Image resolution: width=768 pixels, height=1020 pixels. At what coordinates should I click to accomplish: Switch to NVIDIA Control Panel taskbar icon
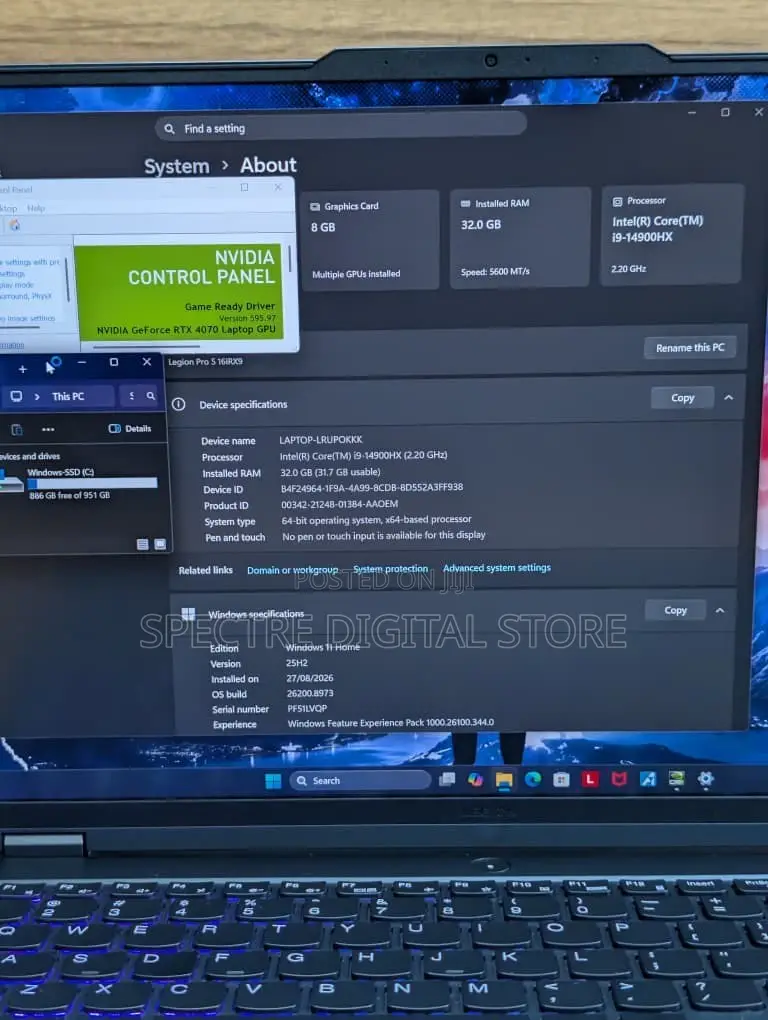pos(676,779)
